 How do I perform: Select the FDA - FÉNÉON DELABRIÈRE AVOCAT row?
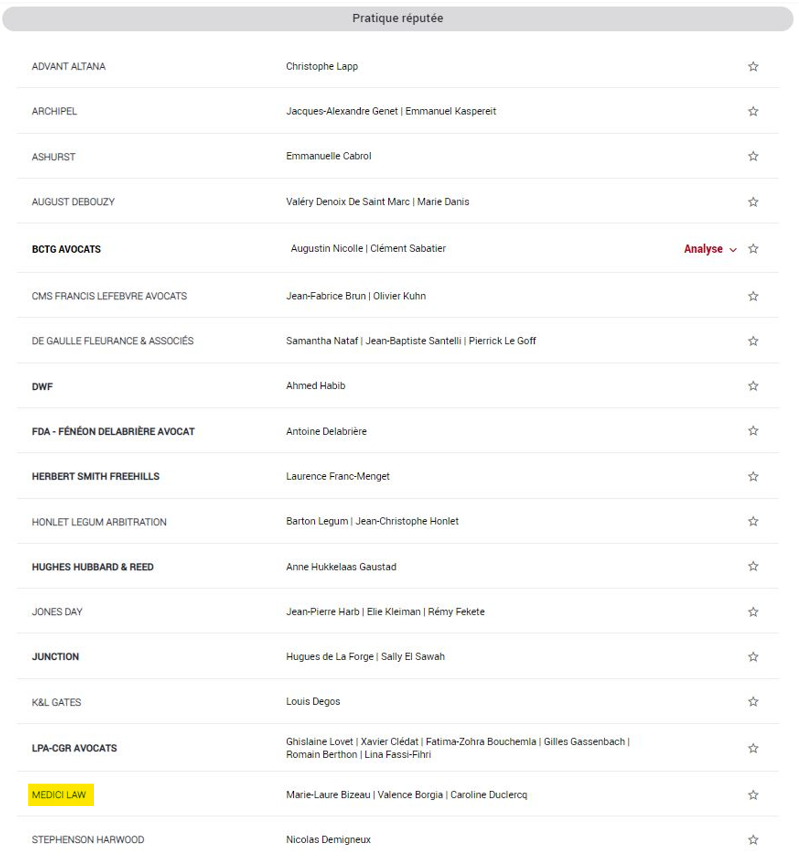[397, 431]
